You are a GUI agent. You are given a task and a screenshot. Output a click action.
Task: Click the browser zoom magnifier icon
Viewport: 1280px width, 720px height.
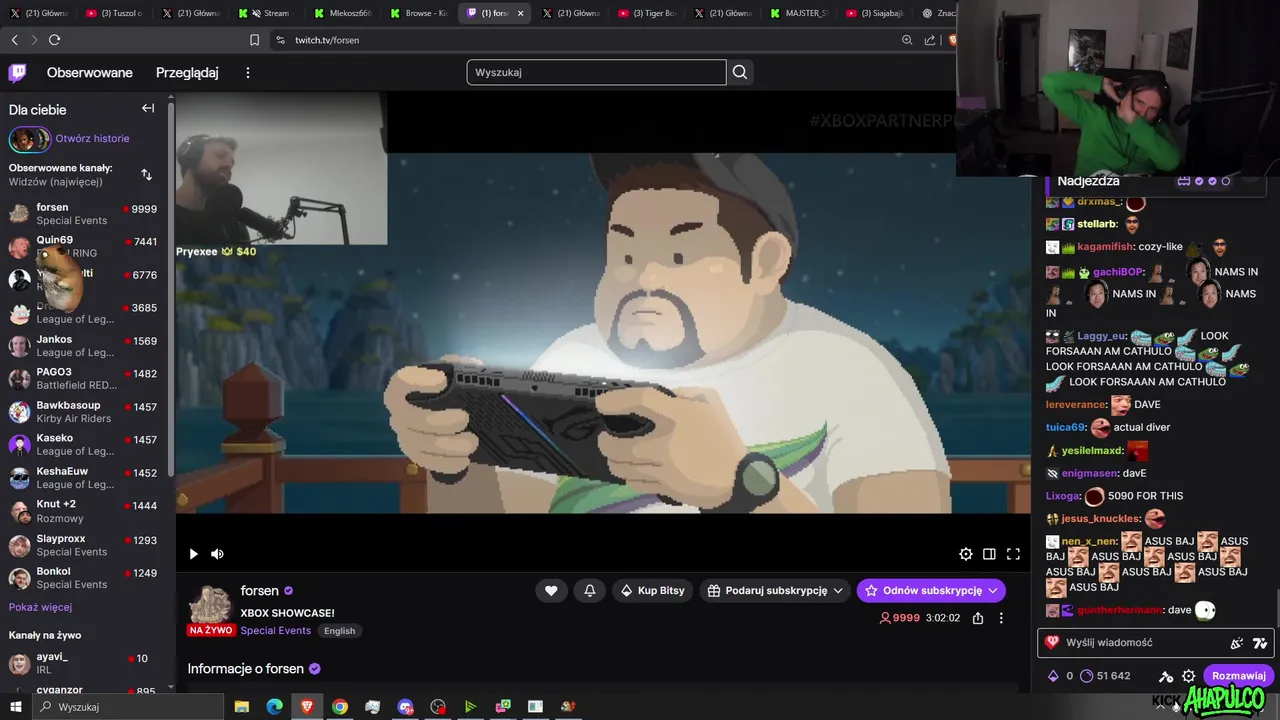click(x=907, y=40)
